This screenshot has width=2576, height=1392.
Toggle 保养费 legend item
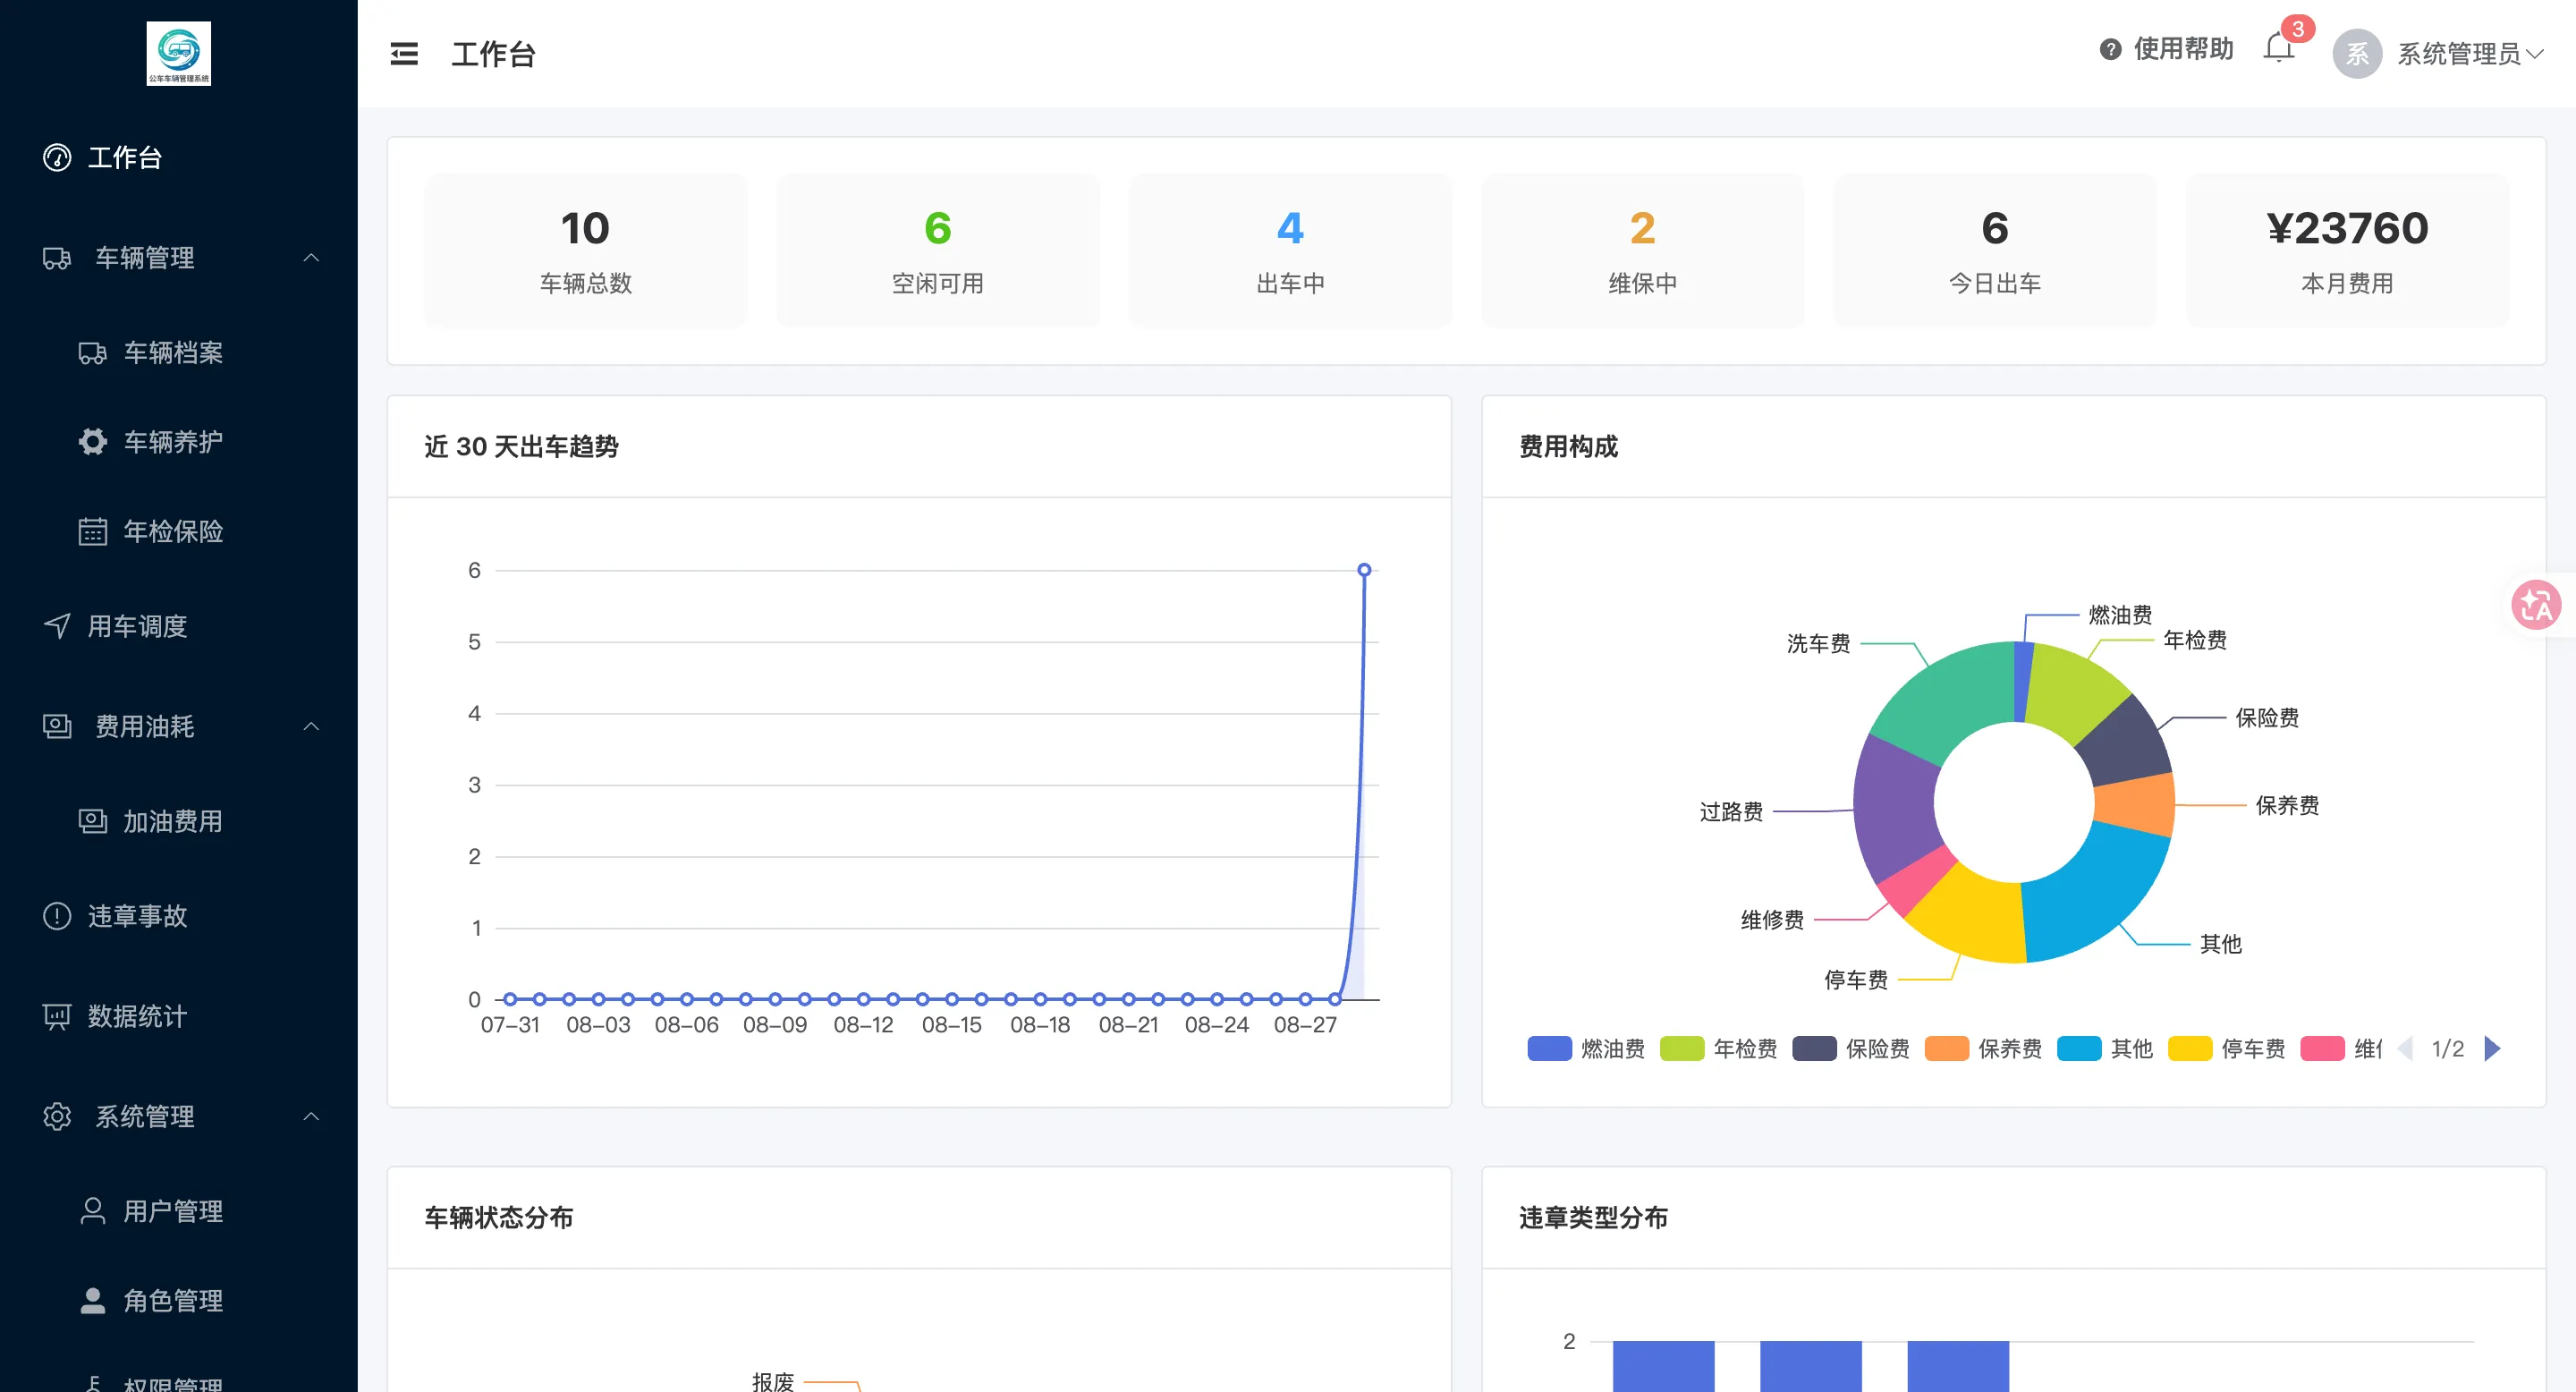coord(1983,1048)
